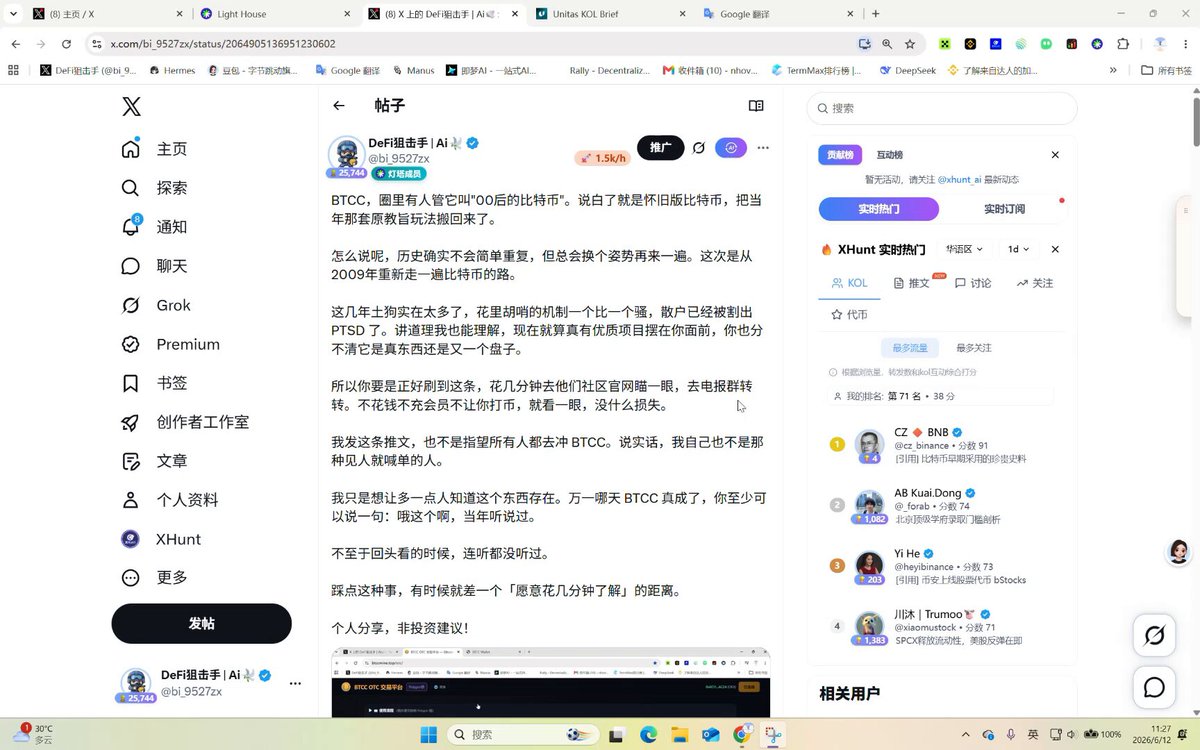Click the 推广 promote button

coord(661,148)
